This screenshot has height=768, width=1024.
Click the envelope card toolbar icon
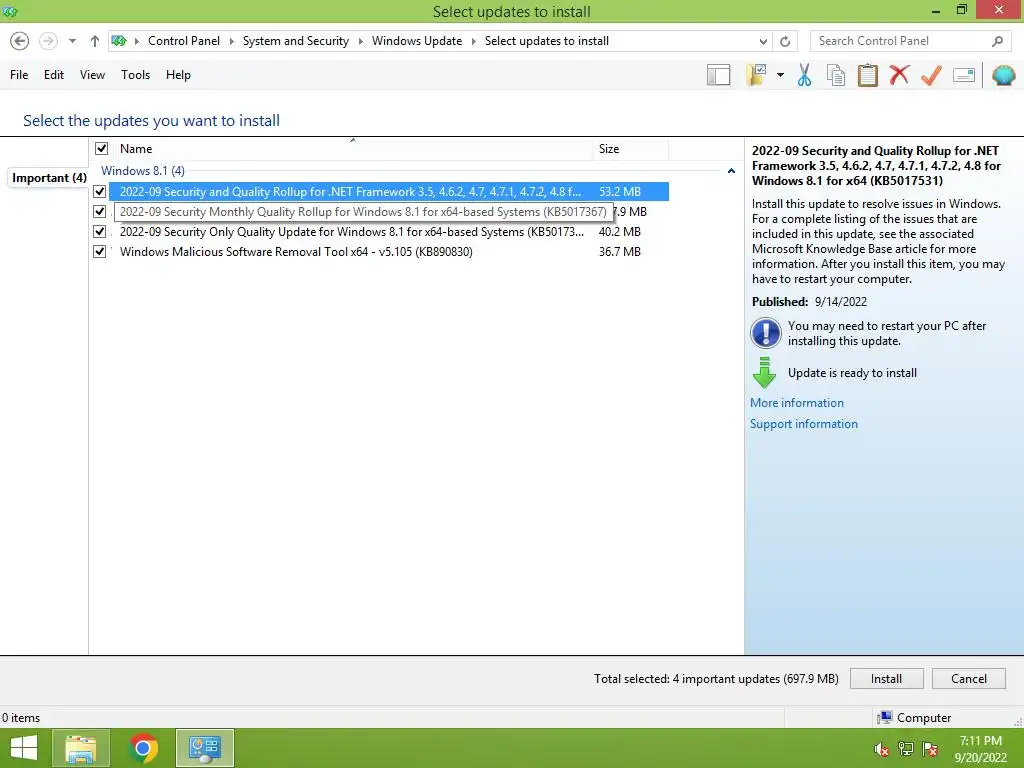click(x=964, y=75)
